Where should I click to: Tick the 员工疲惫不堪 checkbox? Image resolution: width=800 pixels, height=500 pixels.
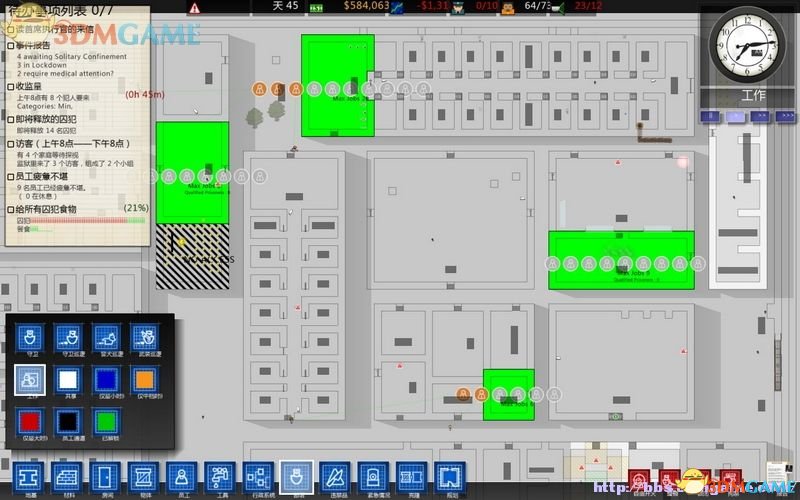(x=11, y=177)
